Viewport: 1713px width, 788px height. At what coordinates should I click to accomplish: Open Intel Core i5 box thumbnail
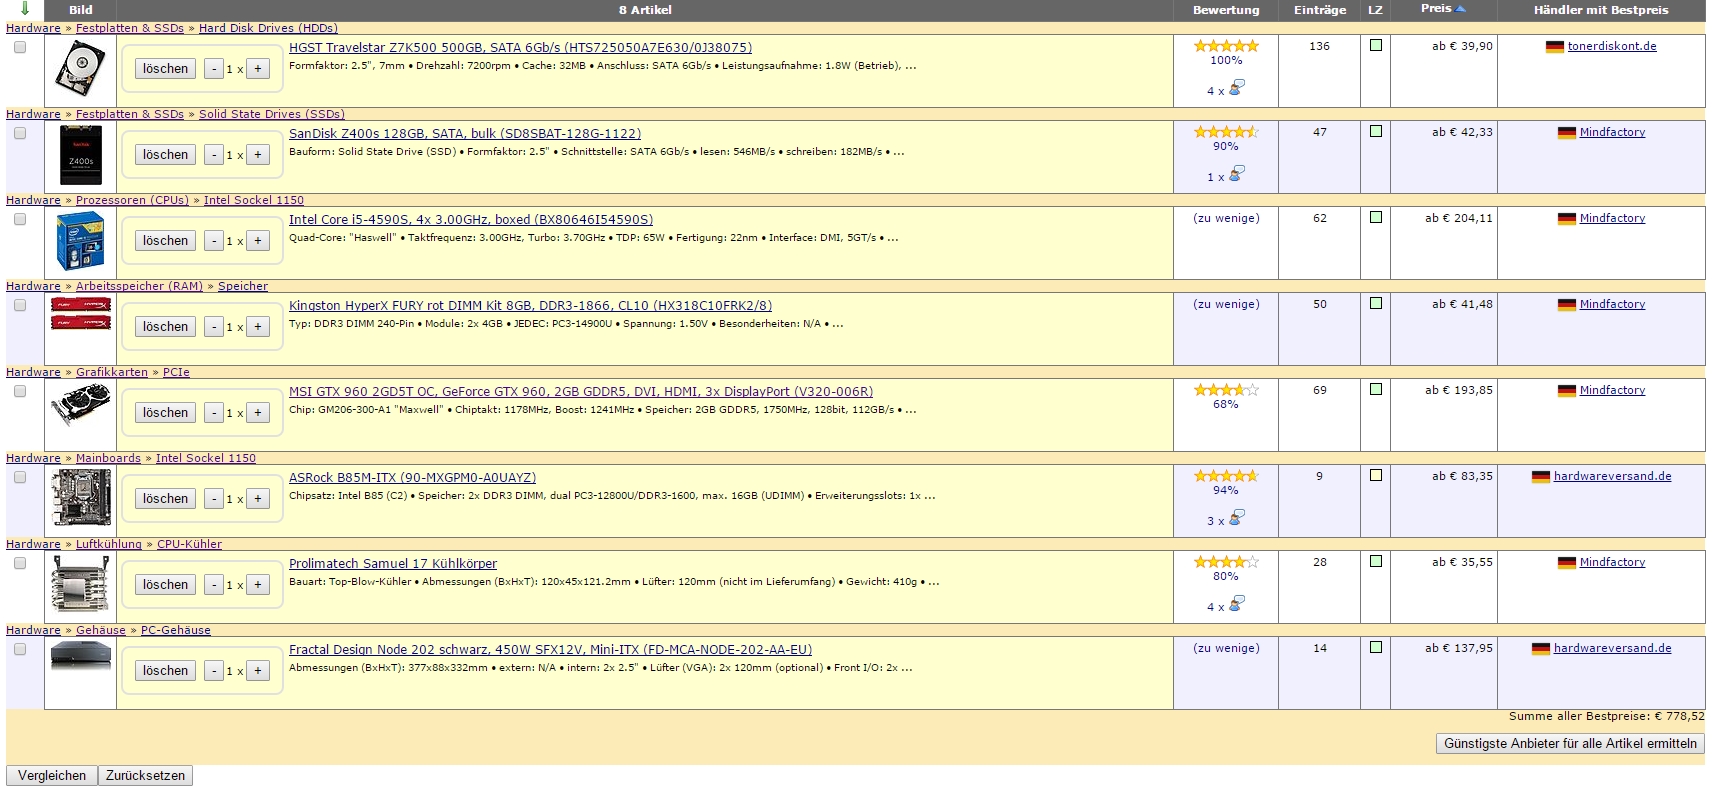(80, 241)
